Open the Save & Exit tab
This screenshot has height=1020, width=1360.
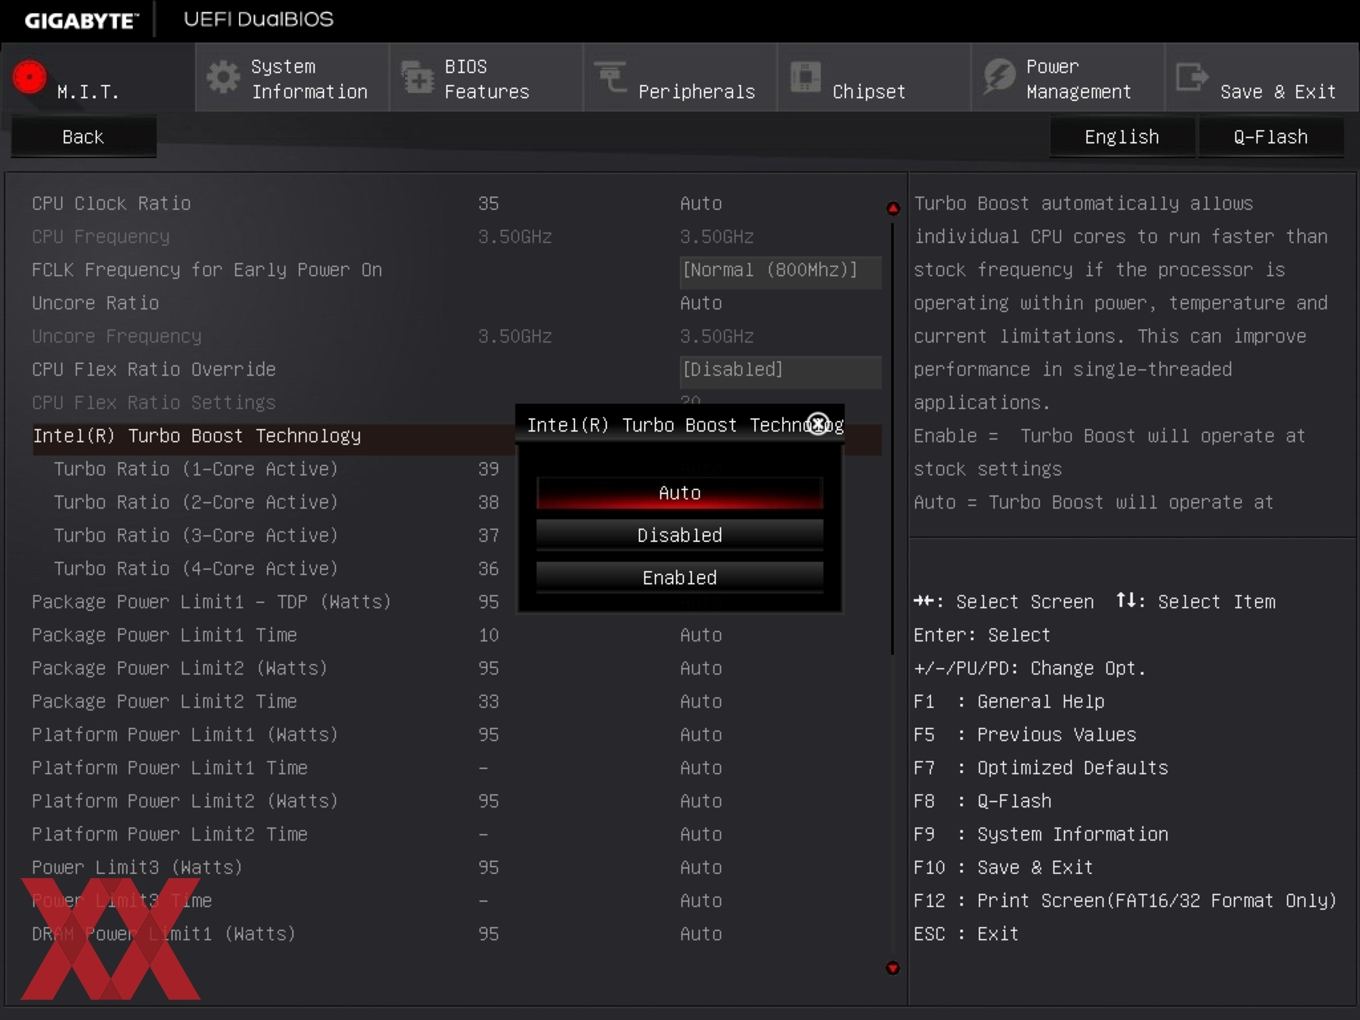click(x=1262, y=77)
